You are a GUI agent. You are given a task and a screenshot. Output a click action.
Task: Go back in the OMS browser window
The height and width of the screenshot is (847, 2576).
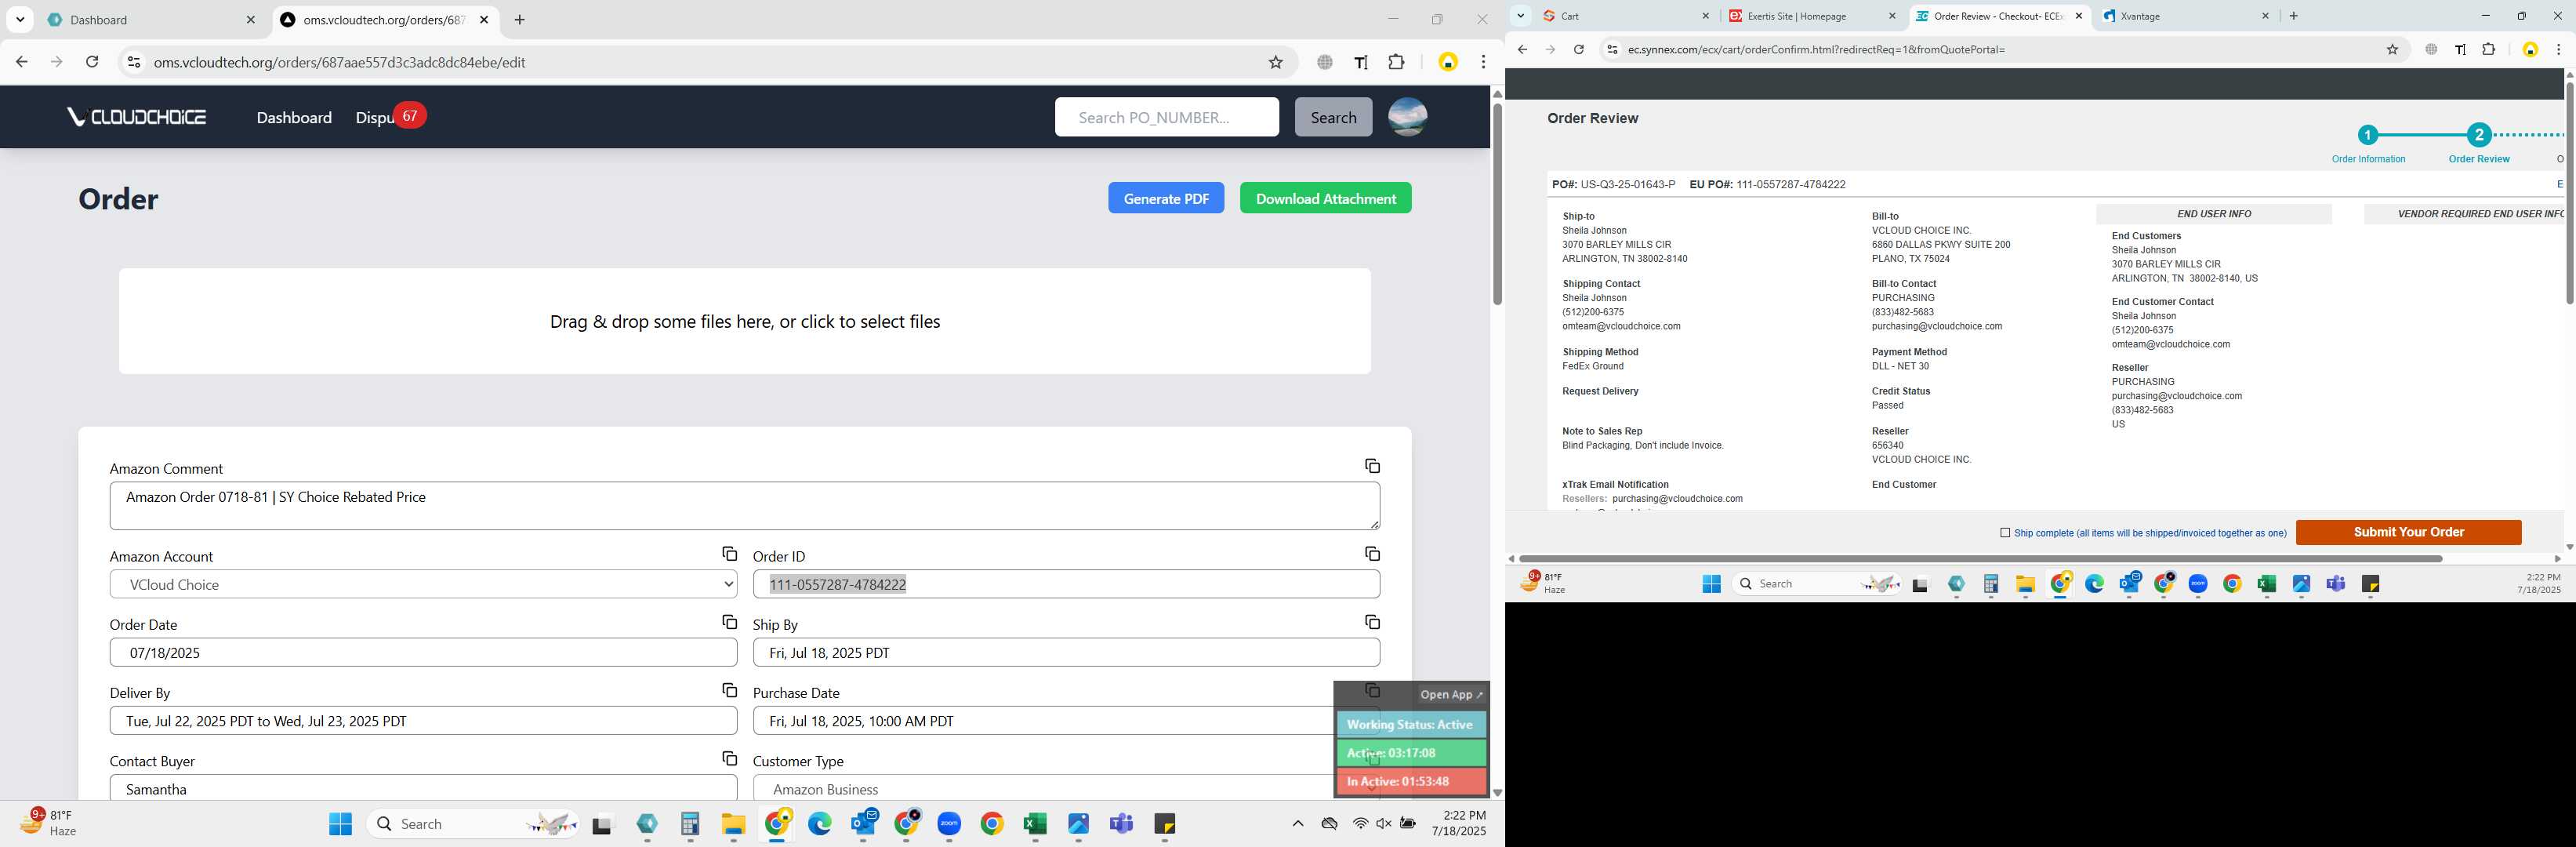coord(21,62)
